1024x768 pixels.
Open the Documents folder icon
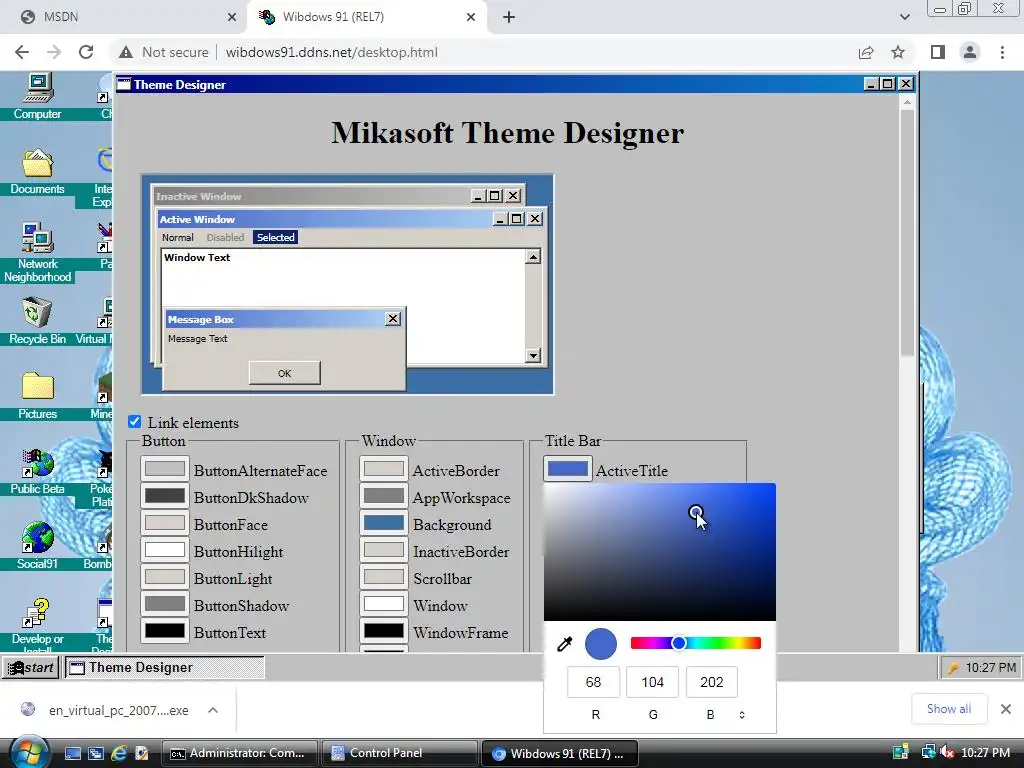pos(37,172)
